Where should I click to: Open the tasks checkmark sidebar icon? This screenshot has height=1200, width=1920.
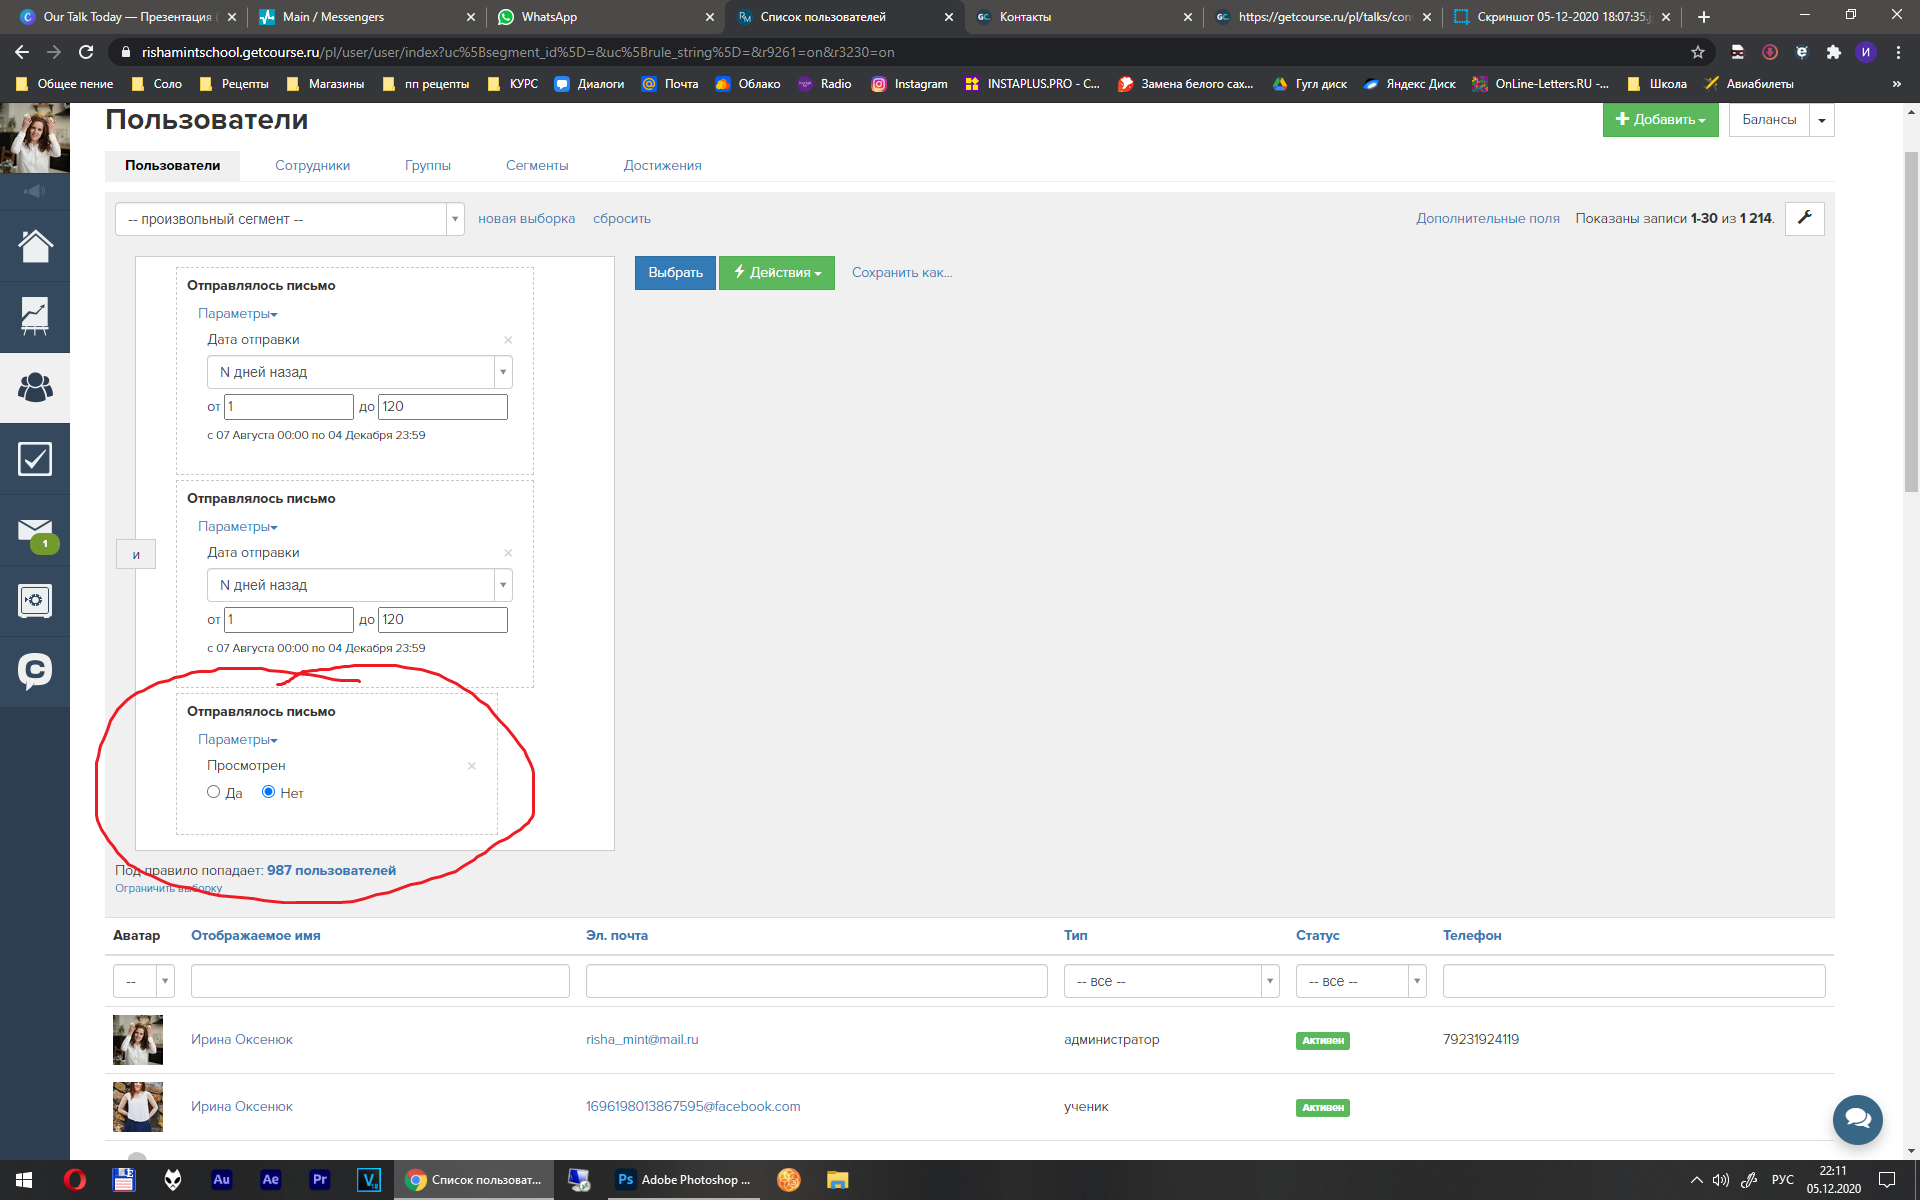coord(35,459)
